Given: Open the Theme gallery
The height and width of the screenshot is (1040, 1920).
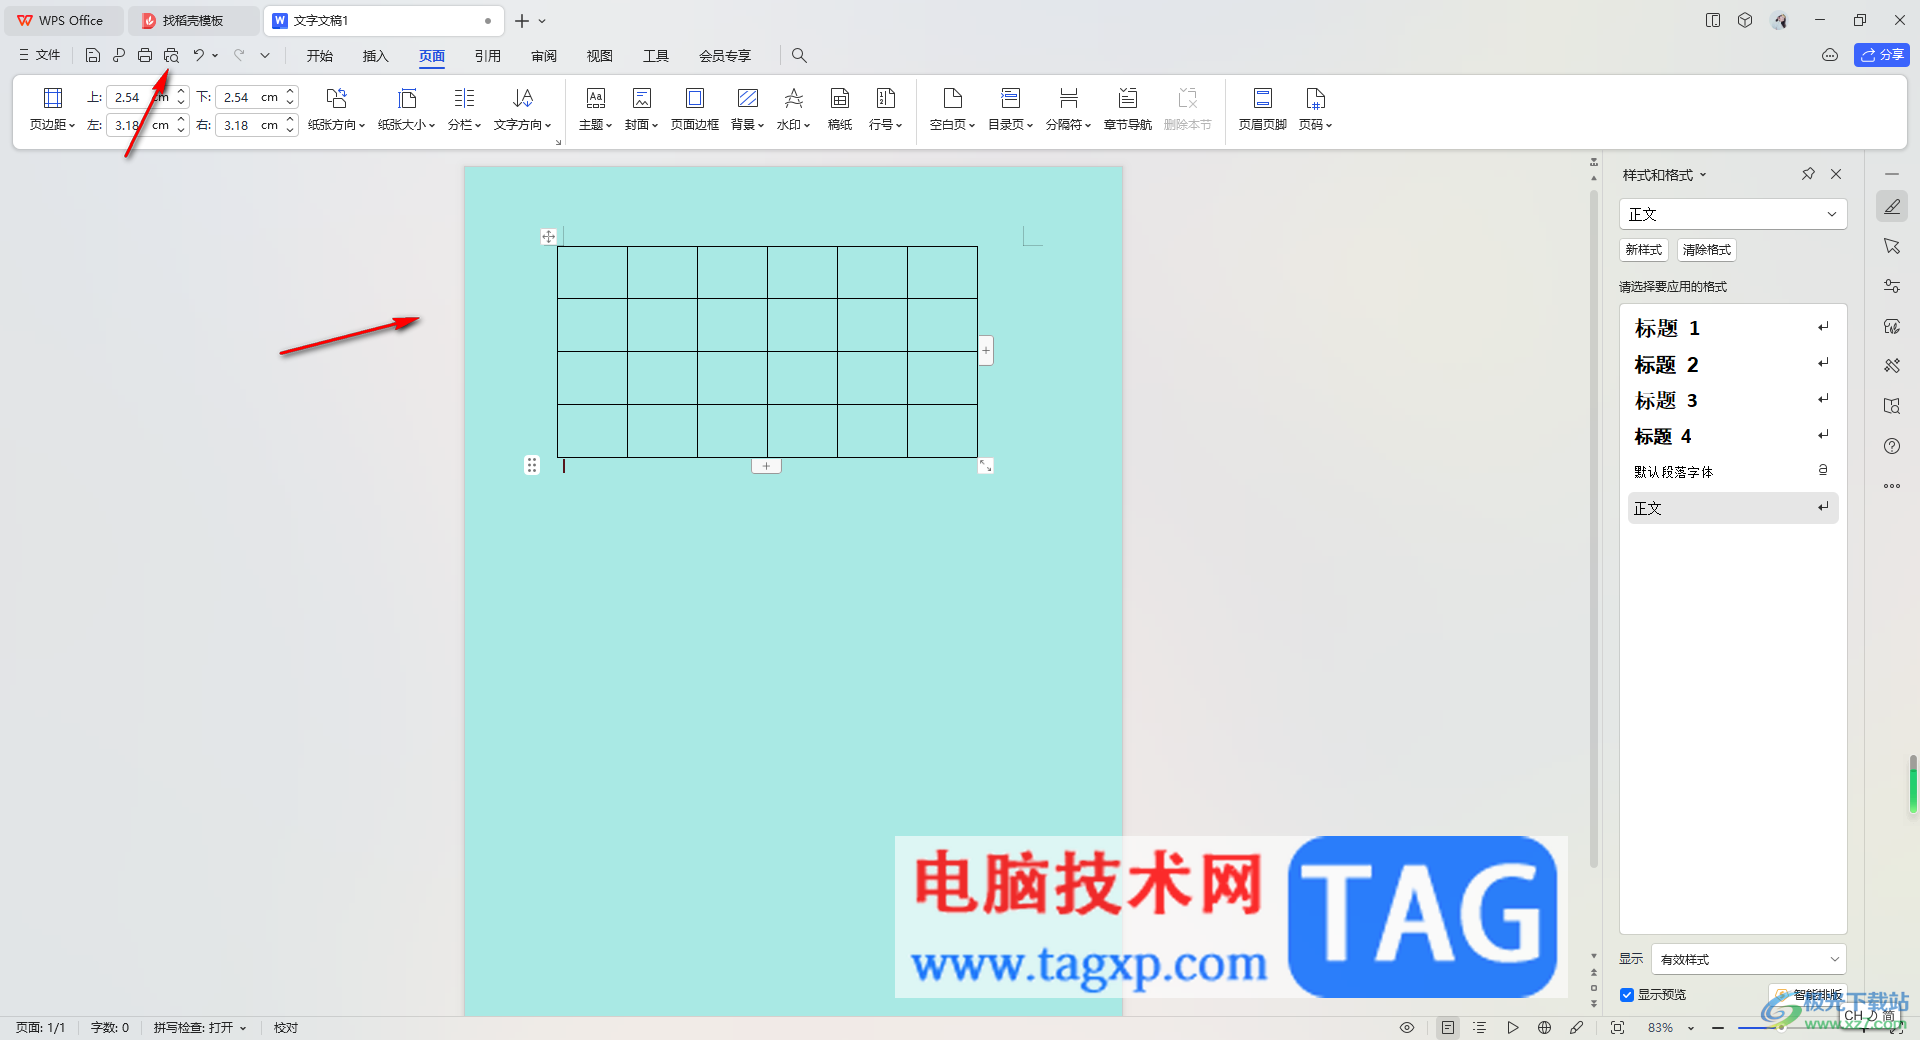Looking at the screenshot, I should [x=595, y=109].
